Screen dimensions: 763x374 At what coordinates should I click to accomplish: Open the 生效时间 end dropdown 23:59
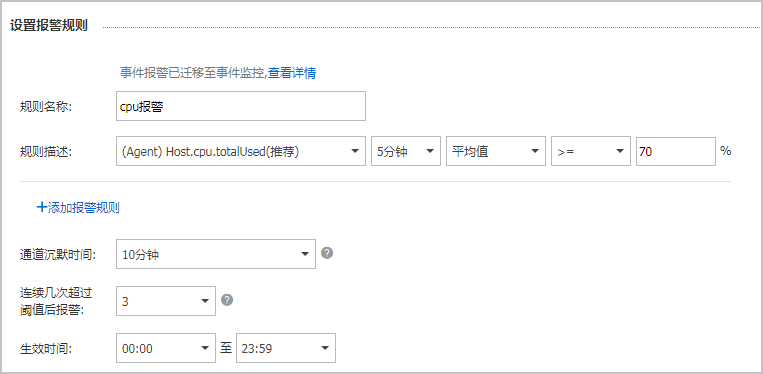286,348
